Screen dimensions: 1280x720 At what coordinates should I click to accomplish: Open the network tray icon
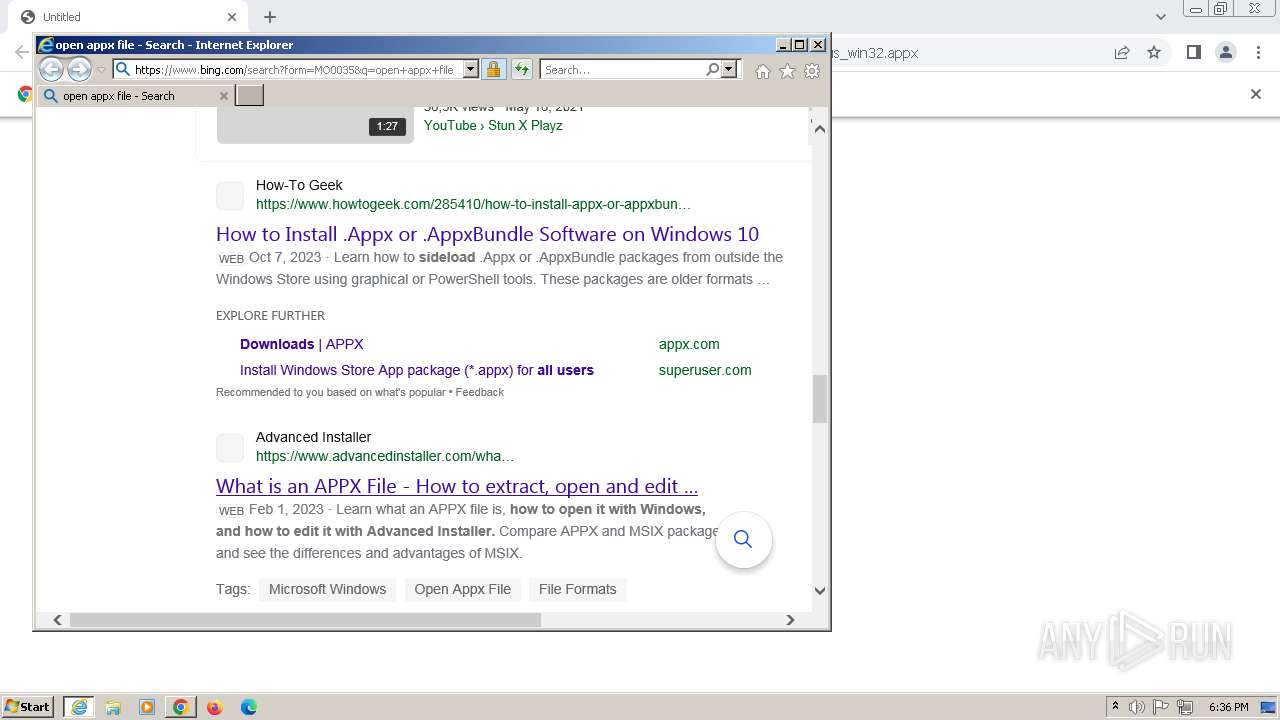(x=1187, y=707)
